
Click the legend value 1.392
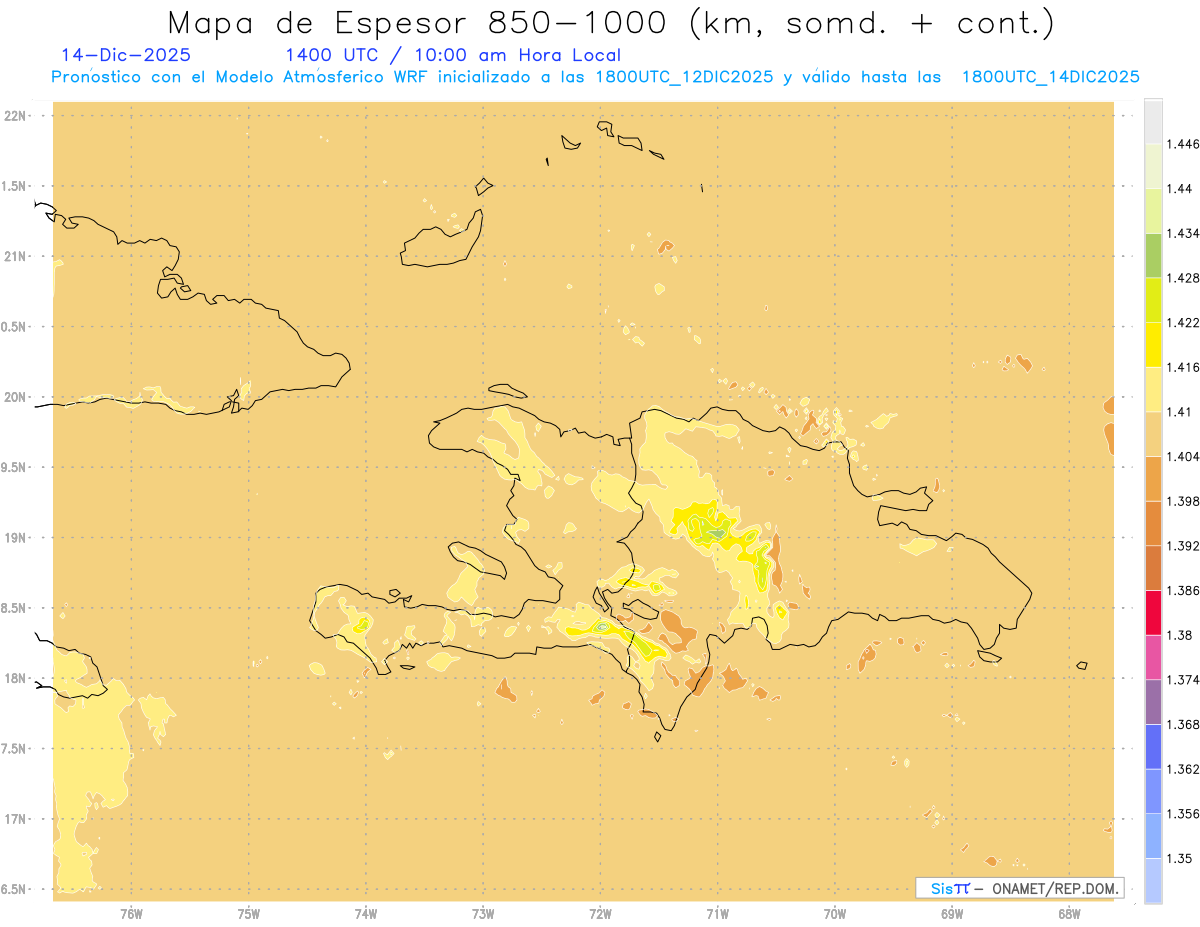[x=1183, y=546]
